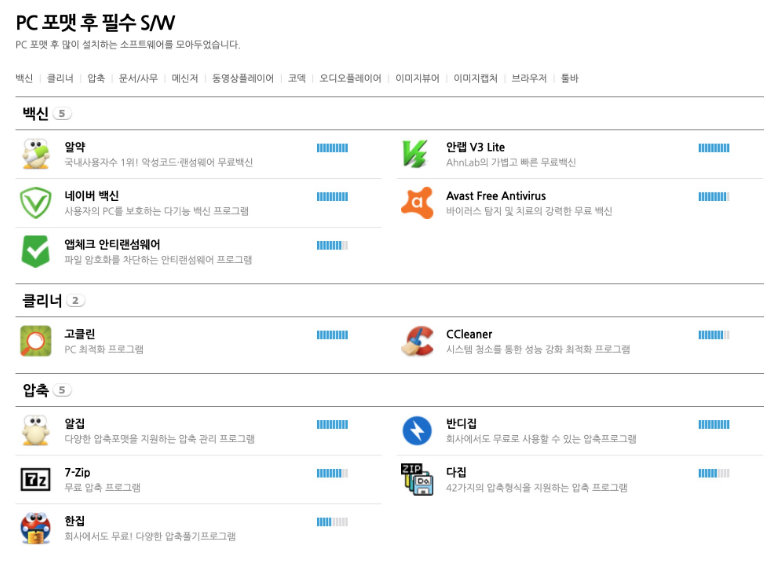
Task: Click the 다집 ZIP floppy icon
Action: 417,479
